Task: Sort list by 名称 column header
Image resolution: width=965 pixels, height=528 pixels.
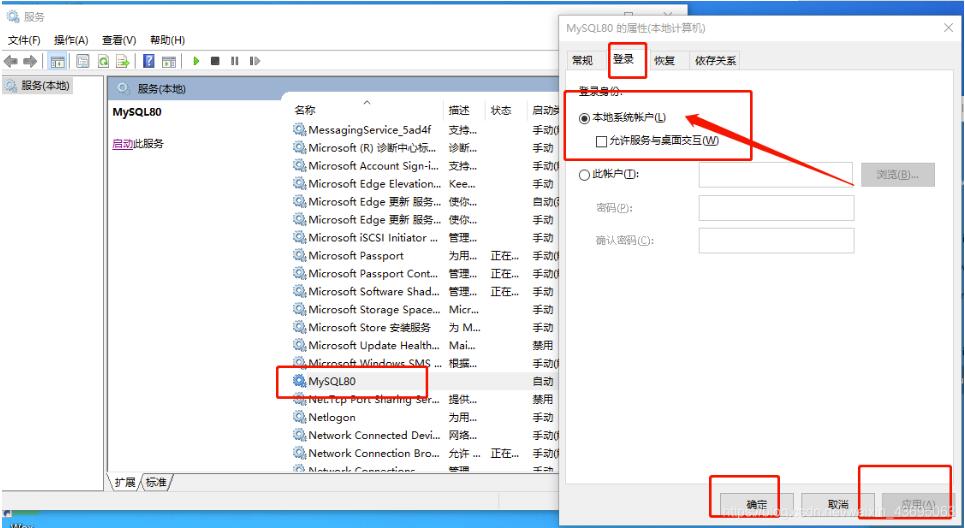Action: click(305, 110)
